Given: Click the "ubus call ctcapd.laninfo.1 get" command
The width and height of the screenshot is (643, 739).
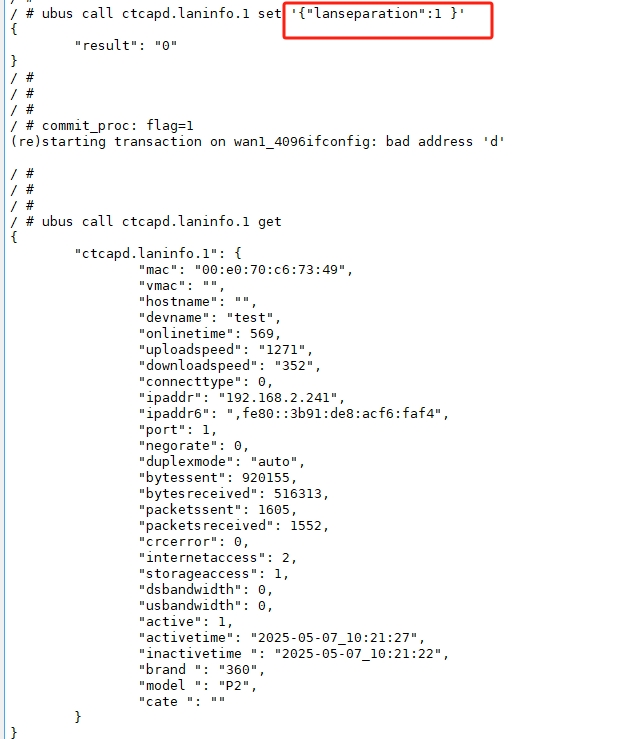Looking at the screenshot, I should coord(161,222).
